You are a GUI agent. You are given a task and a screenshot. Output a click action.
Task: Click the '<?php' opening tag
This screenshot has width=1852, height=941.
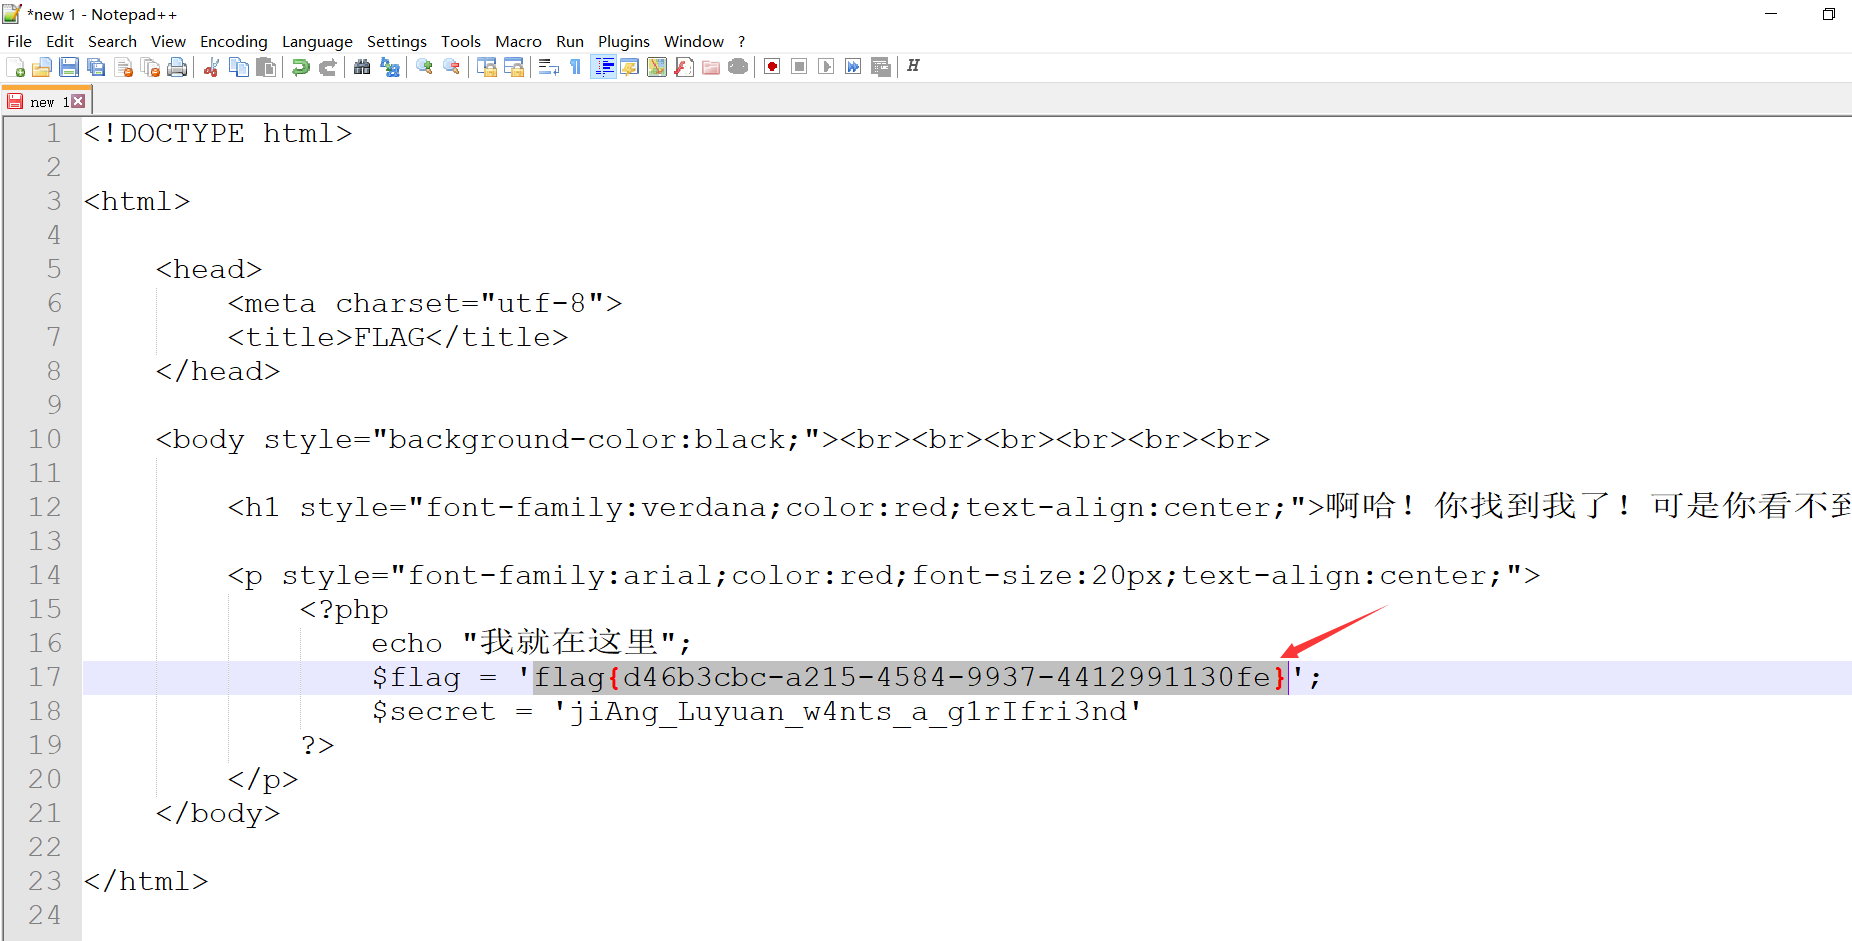[x=344, y=610]
